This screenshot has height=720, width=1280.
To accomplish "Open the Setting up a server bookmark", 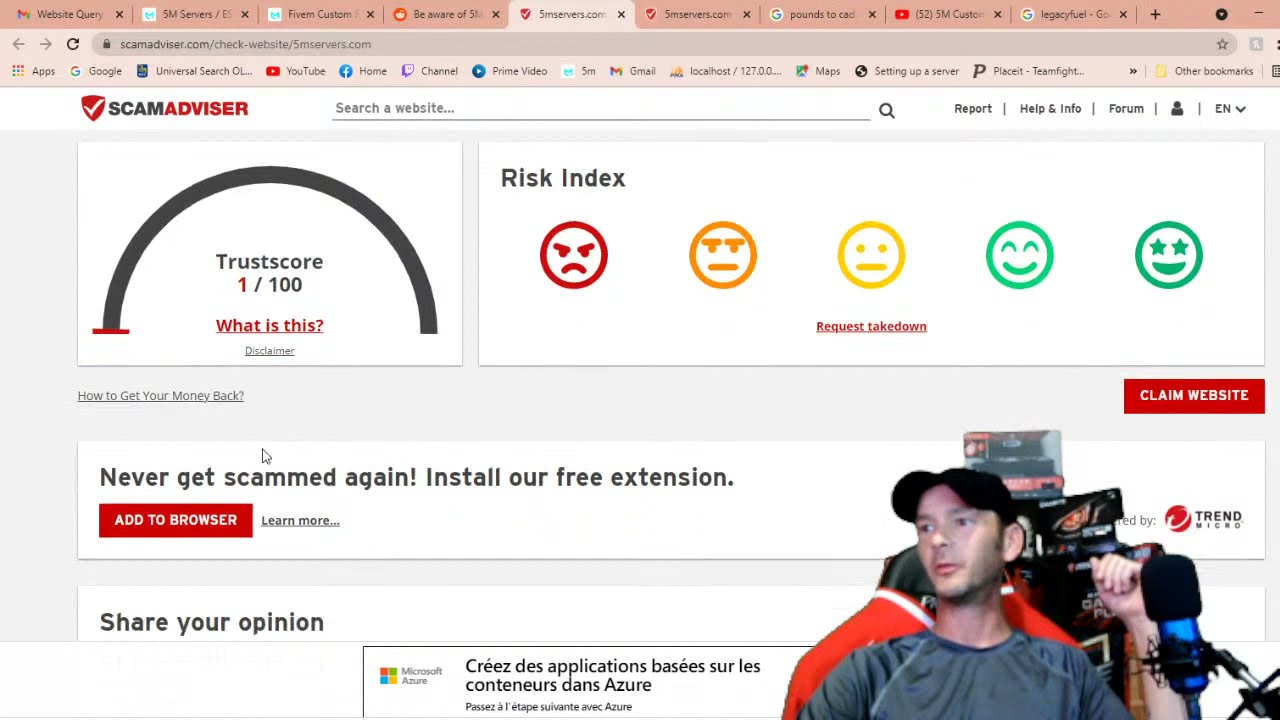I will click(906, 71).
